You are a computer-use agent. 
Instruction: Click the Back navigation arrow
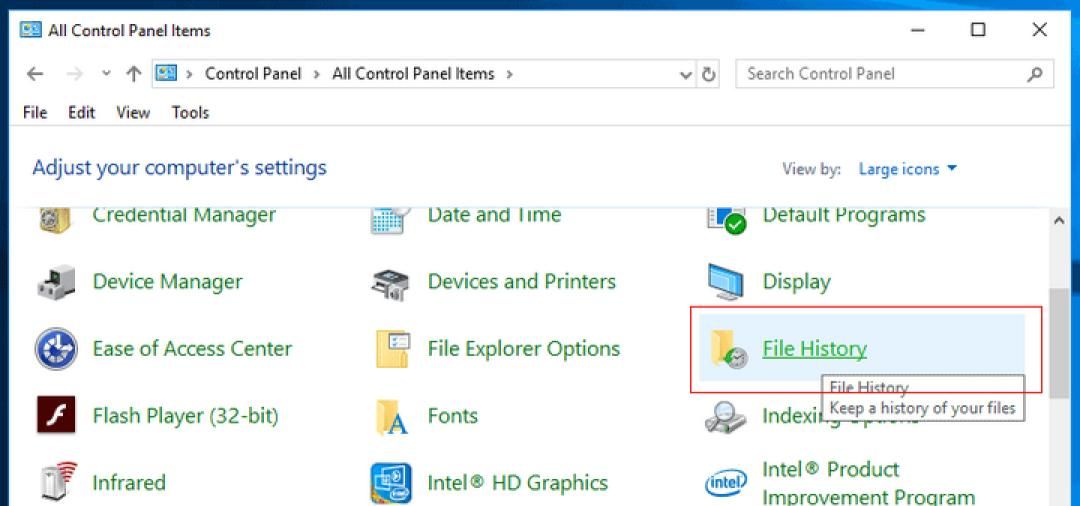pos(35,74)
